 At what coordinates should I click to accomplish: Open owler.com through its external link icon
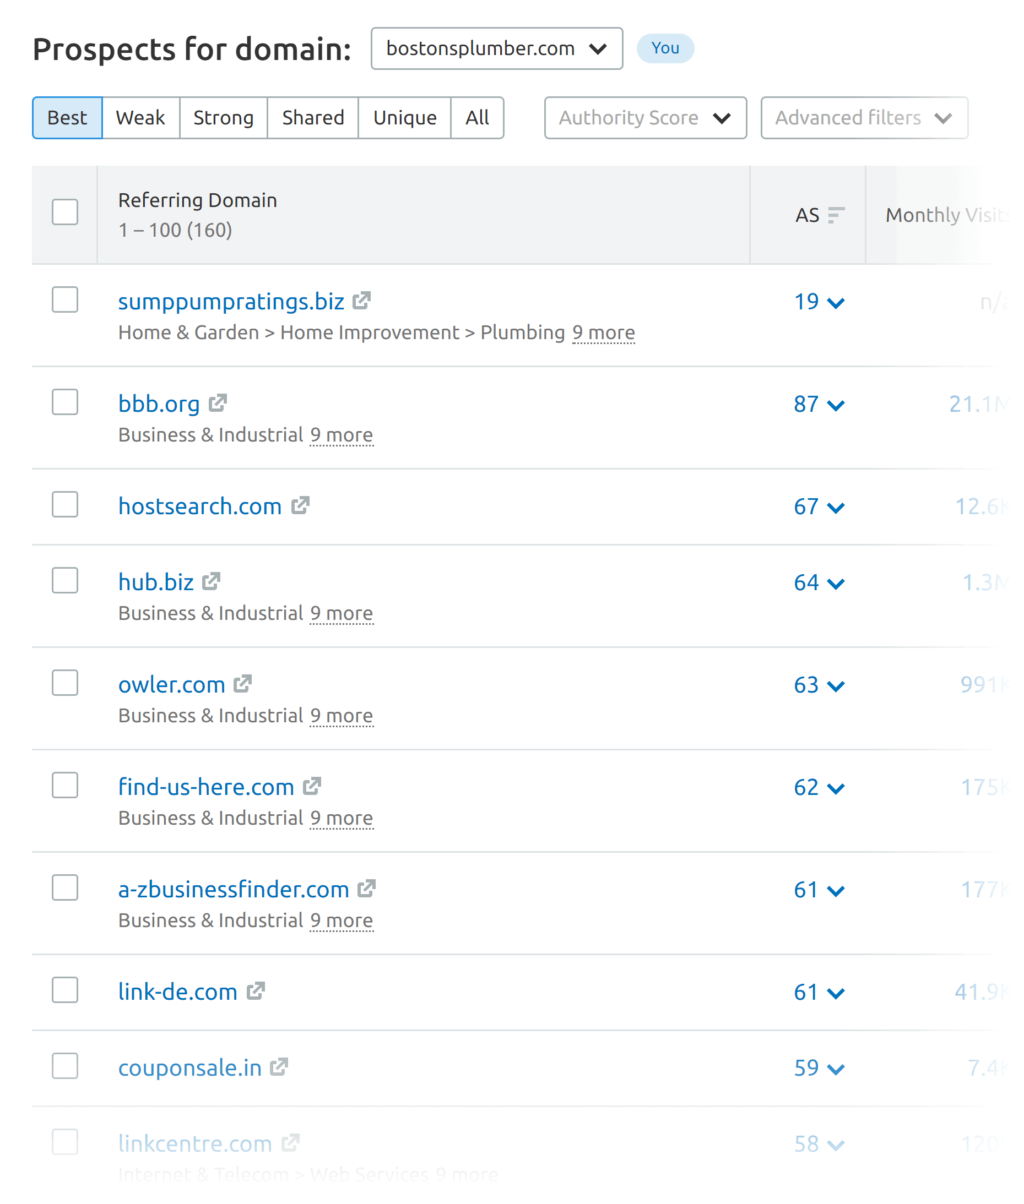coord(242,684)
